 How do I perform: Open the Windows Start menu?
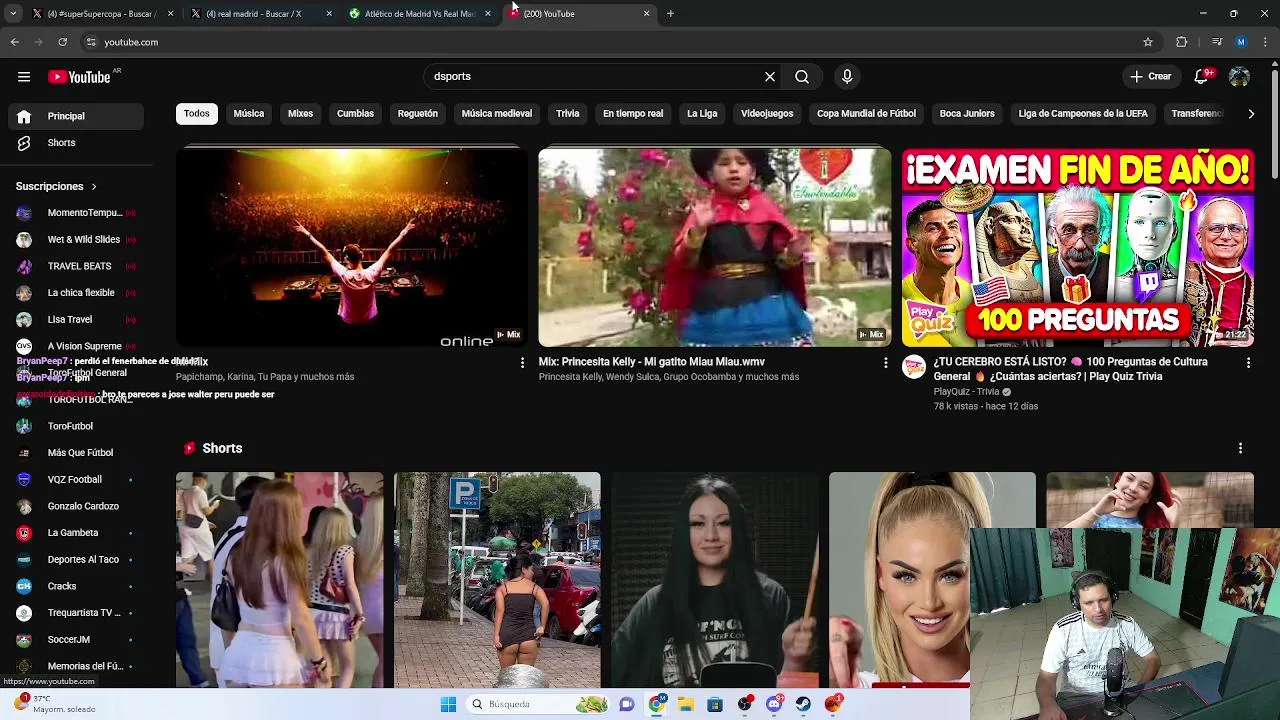click(448, 704)
